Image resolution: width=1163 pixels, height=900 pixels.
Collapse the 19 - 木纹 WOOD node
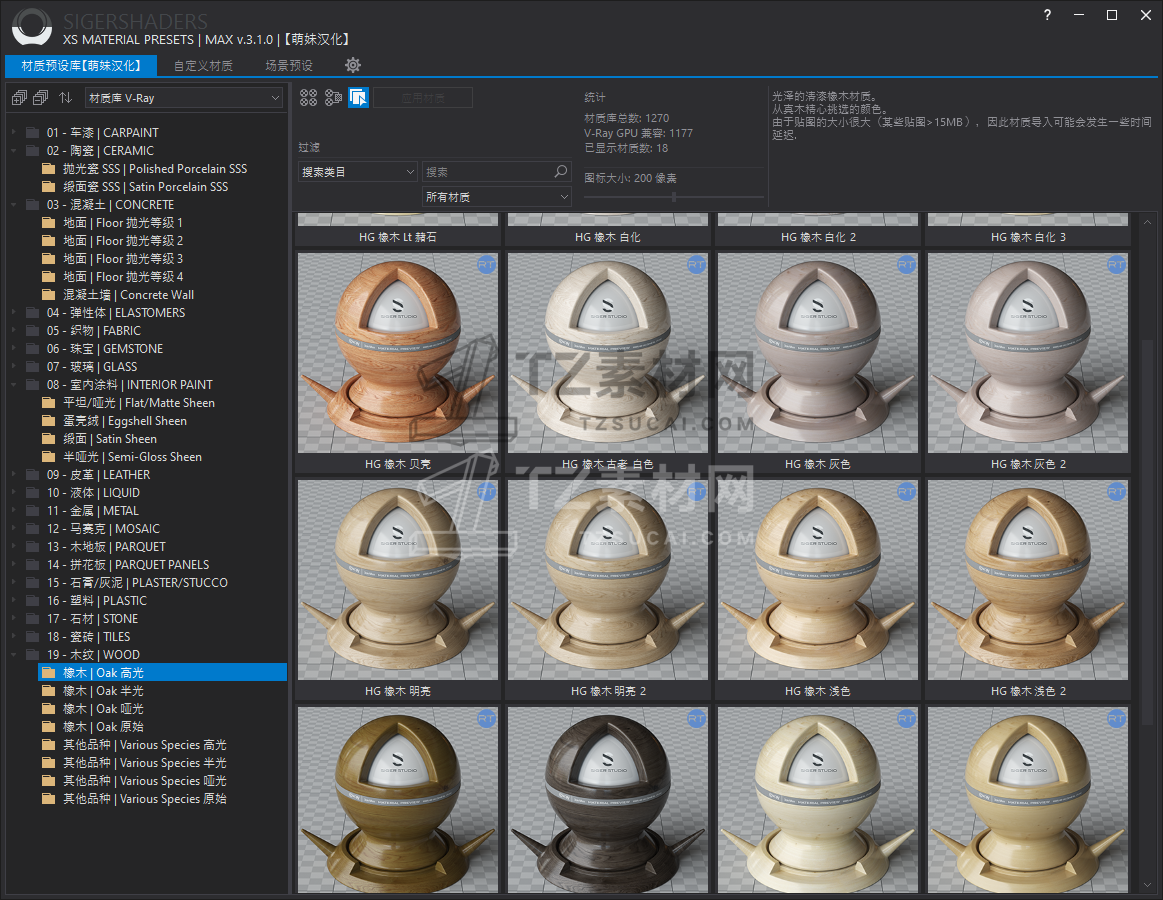(x=14, y=654)
